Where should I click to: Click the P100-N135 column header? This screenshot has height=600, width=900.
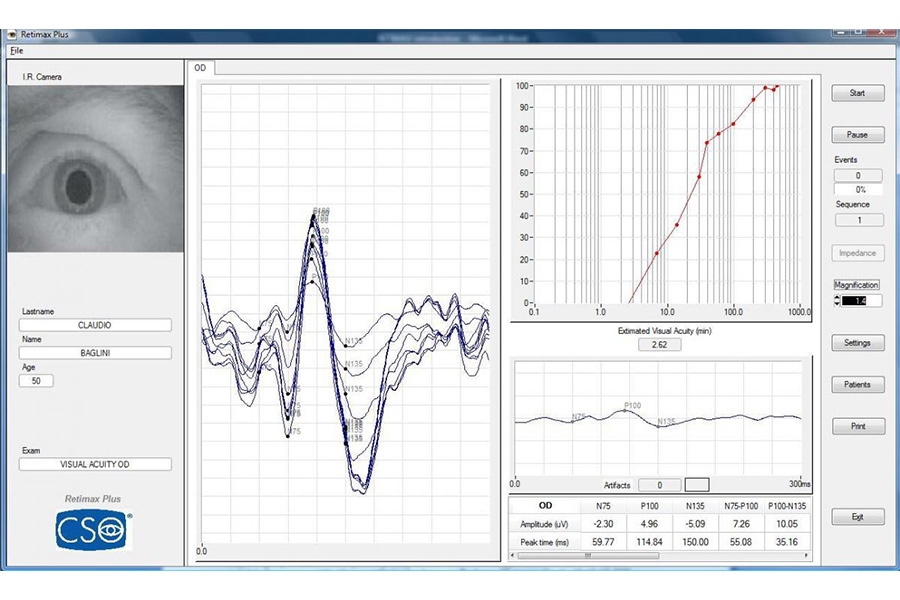[787, 506]
